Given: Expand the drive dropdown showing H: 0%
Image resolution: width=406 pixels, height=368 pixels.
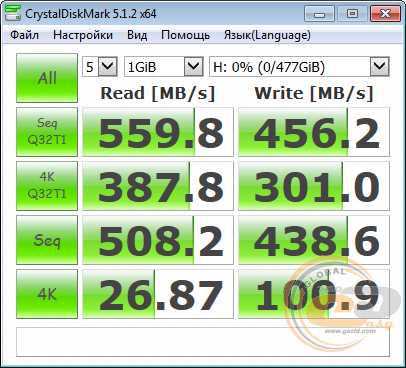Looking at the screenshot, I should (x=299, y=67).
